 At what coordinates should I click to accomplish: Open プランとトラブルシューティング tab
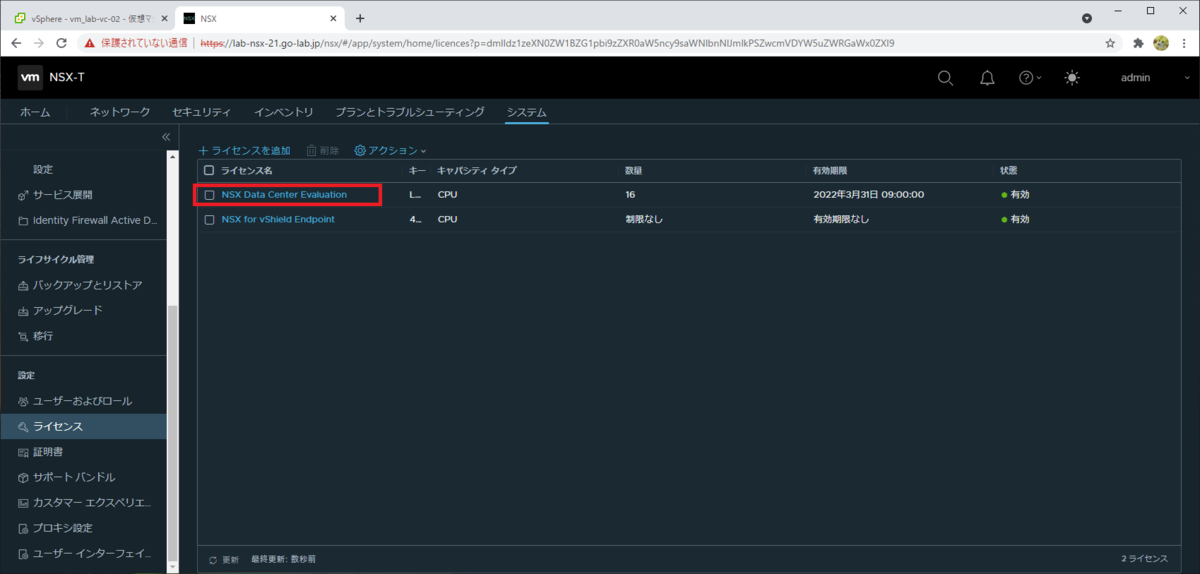coord(410,112)
